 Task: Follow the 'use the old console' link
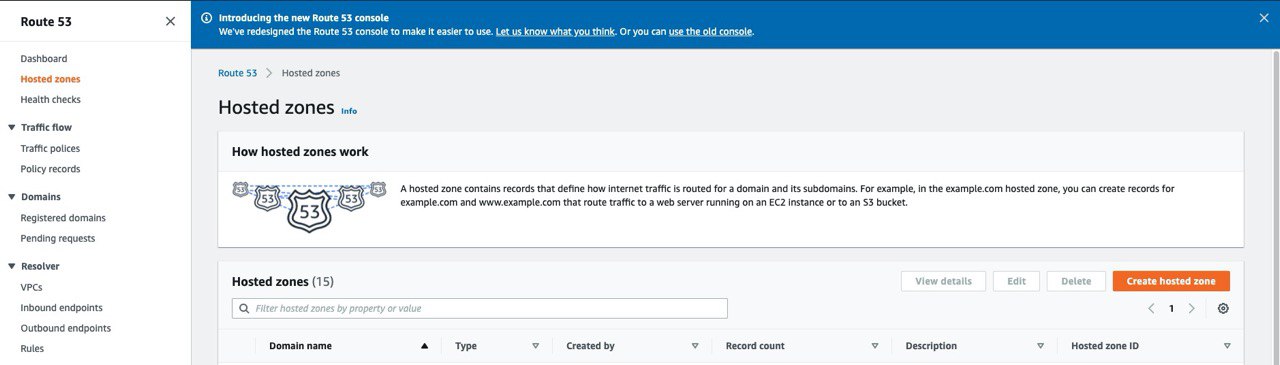click(710, 31)
